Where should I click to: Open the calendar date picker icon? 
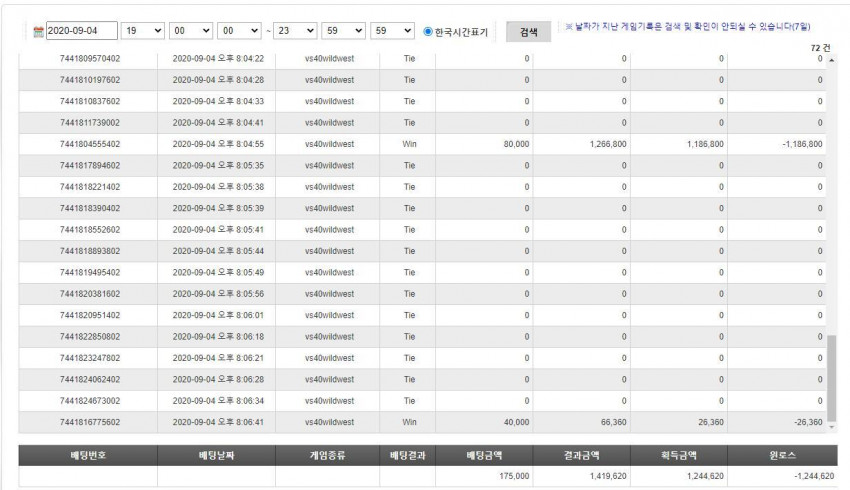38,32
